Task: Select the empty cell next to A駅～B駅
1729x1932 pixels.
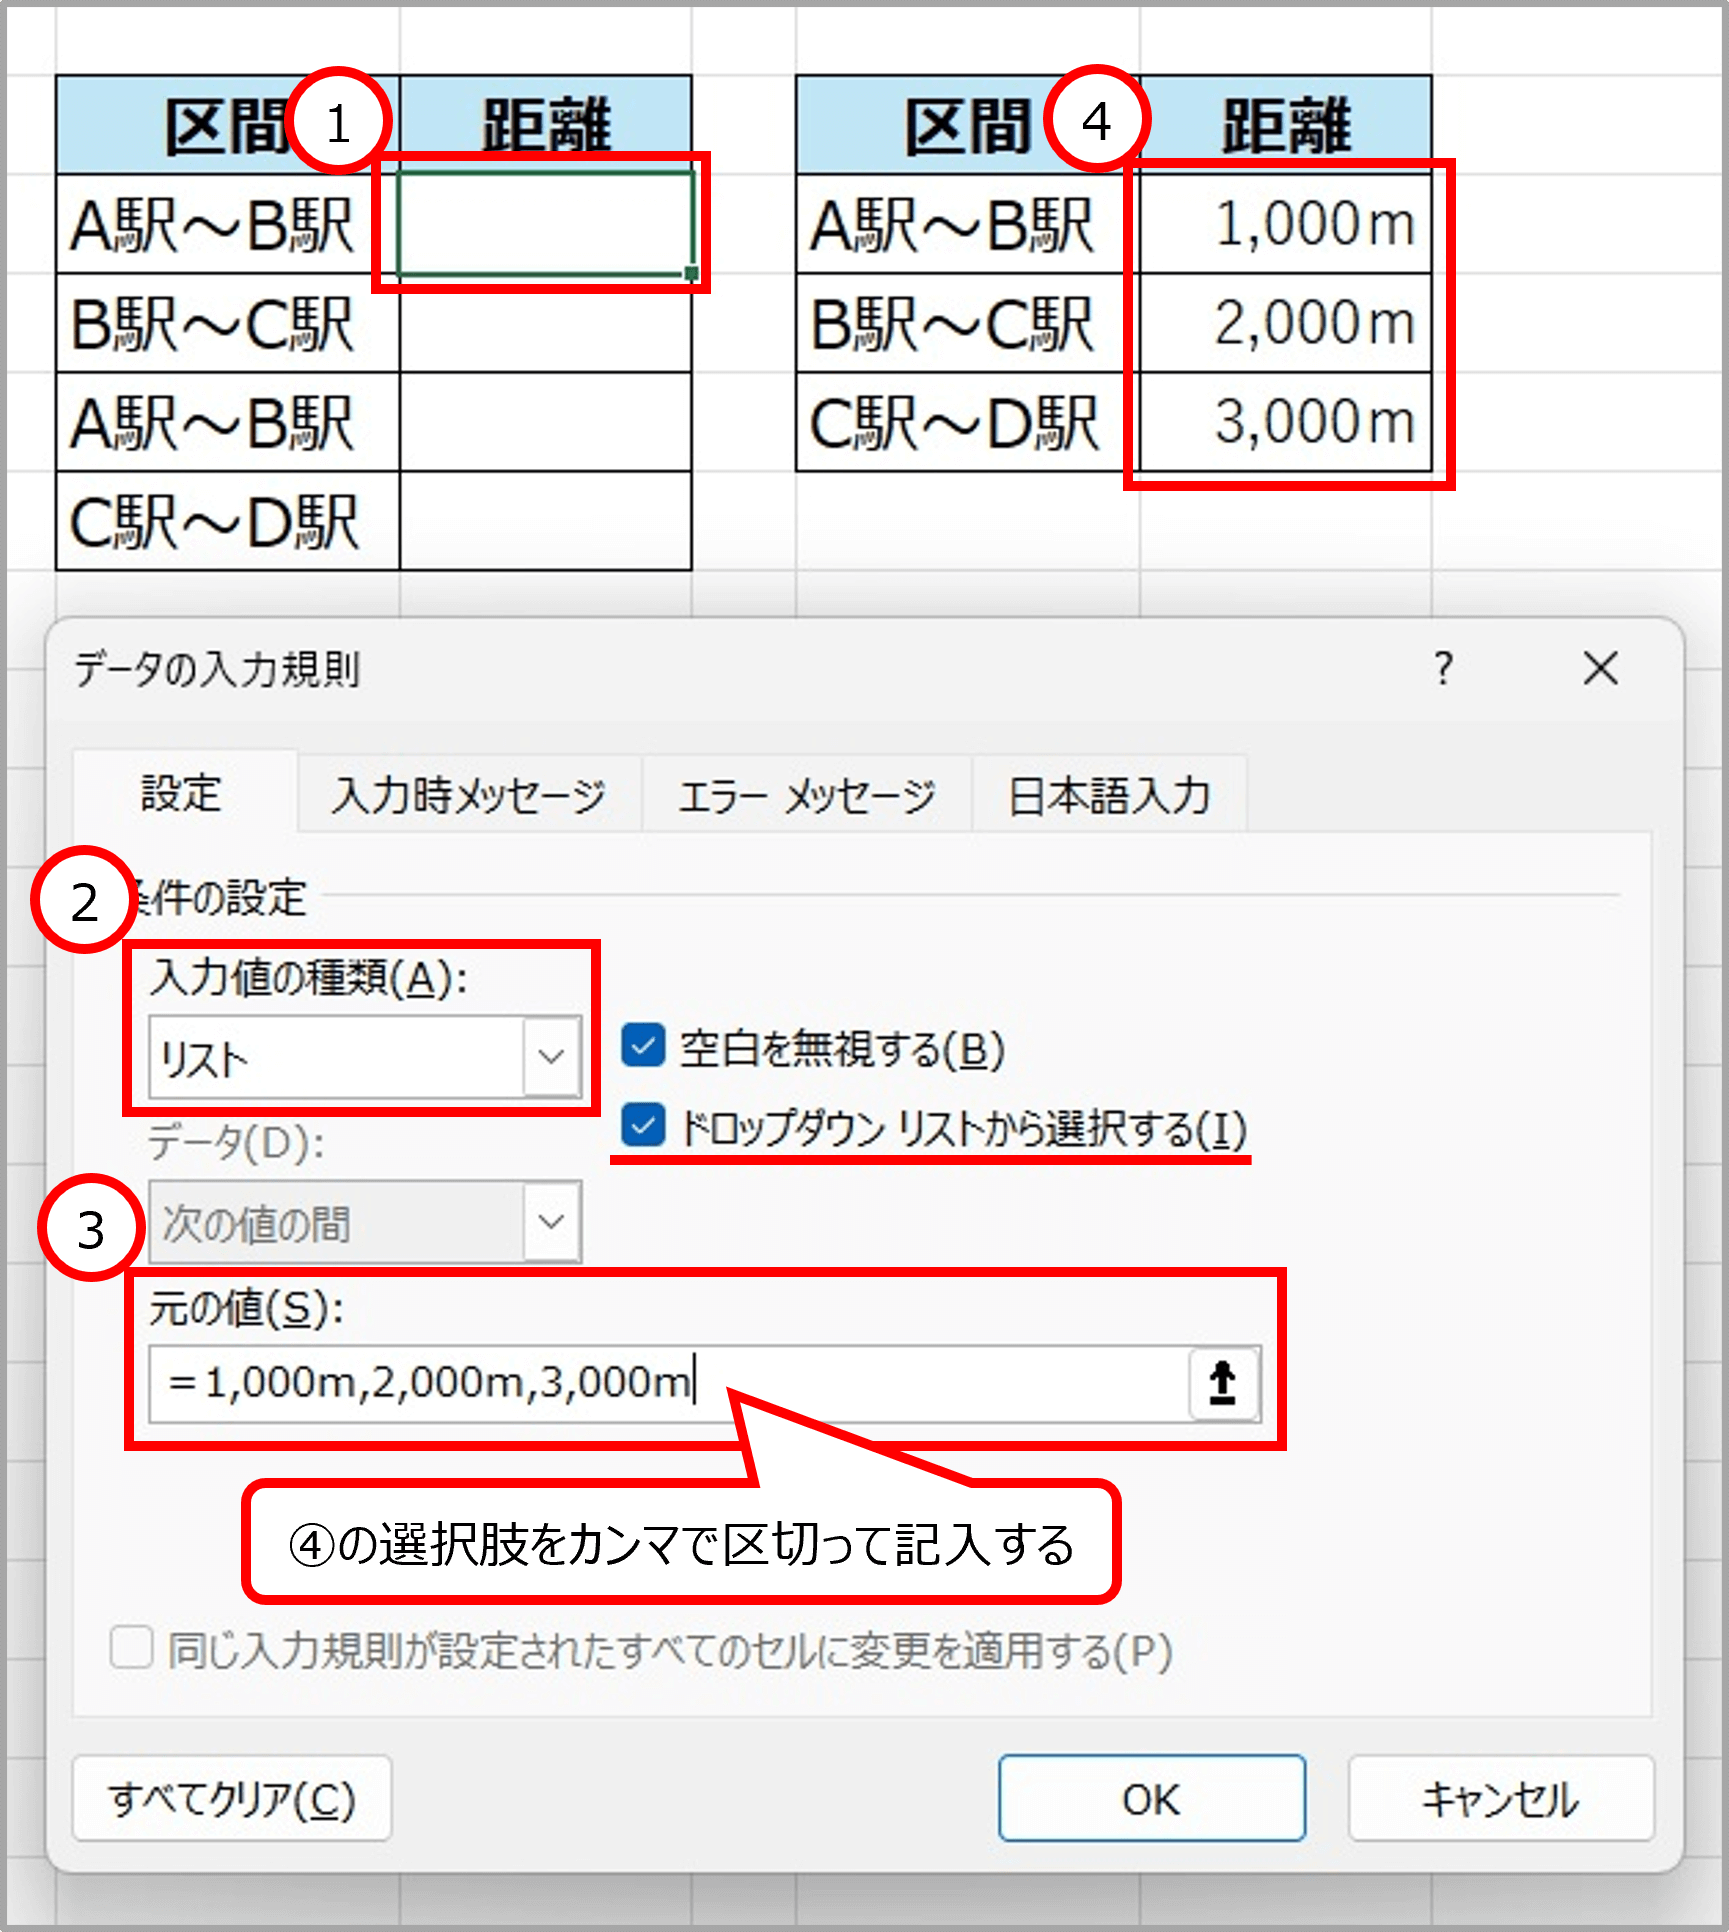Action: (x=545, y=222)
